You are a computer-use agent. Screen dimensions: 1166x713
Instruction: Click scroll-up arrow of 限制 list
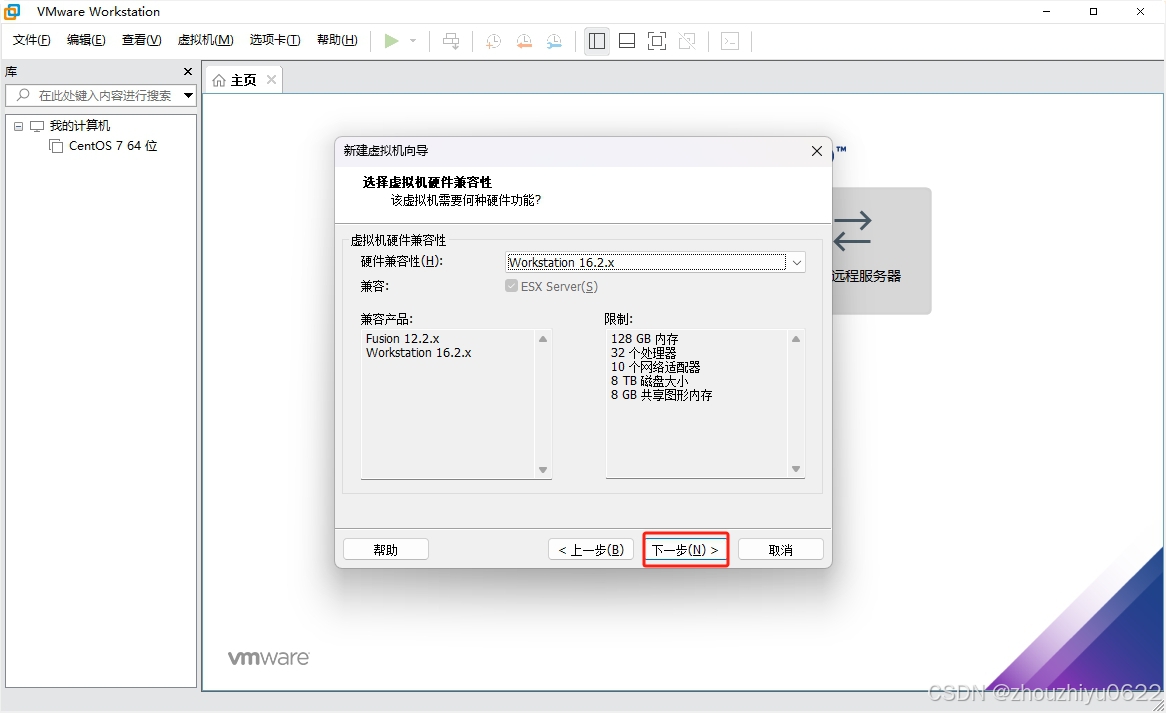(796, 339)
